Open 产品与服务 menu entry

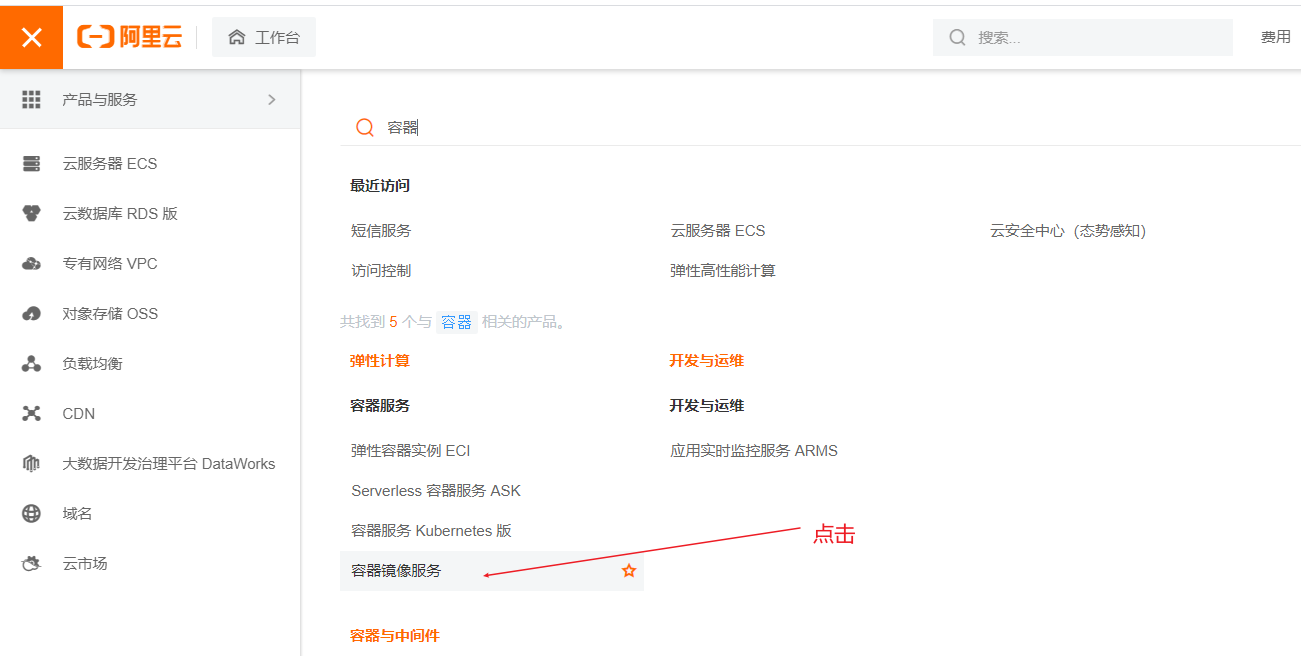(x=150, y=99)
